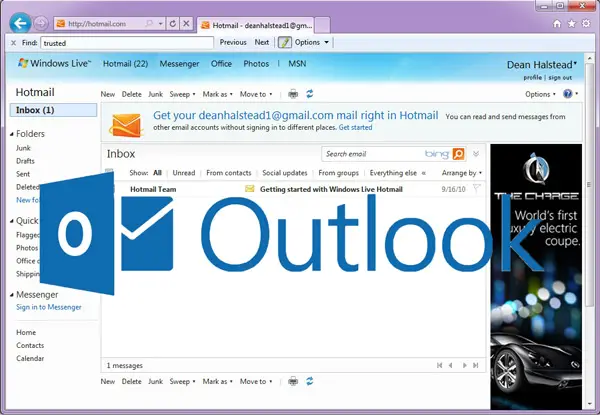Click Get started link

tap(355, 127)
